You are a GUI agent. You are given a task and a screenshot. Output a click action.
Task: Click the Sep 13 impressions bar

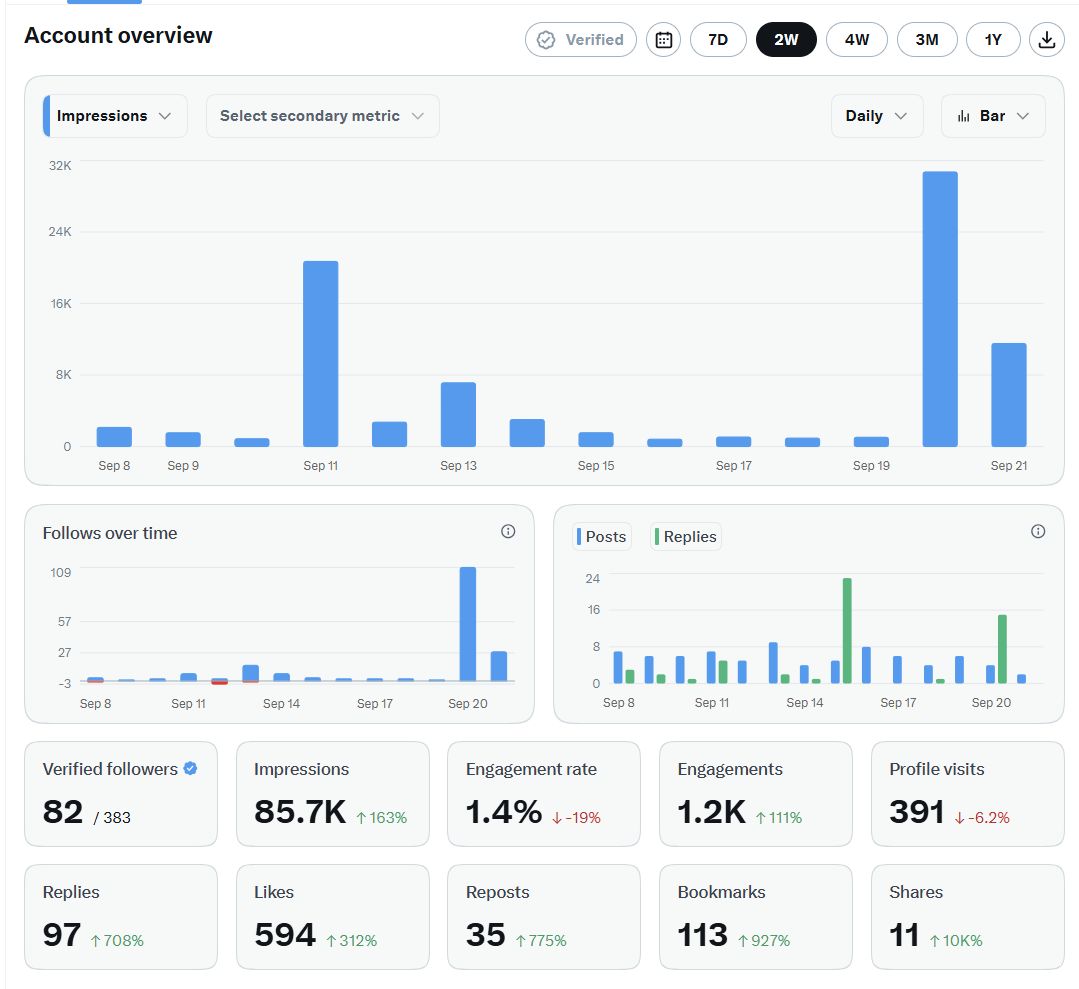pos(458,414)
